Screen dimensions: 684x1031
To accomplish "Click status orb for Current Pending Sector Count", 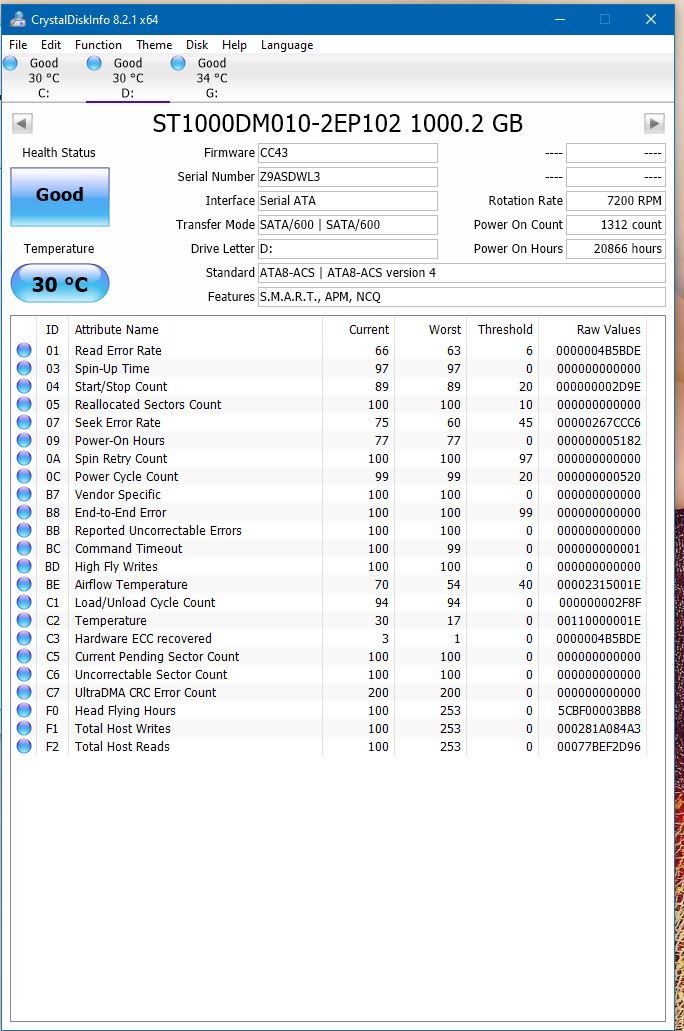I will (24, 656).
